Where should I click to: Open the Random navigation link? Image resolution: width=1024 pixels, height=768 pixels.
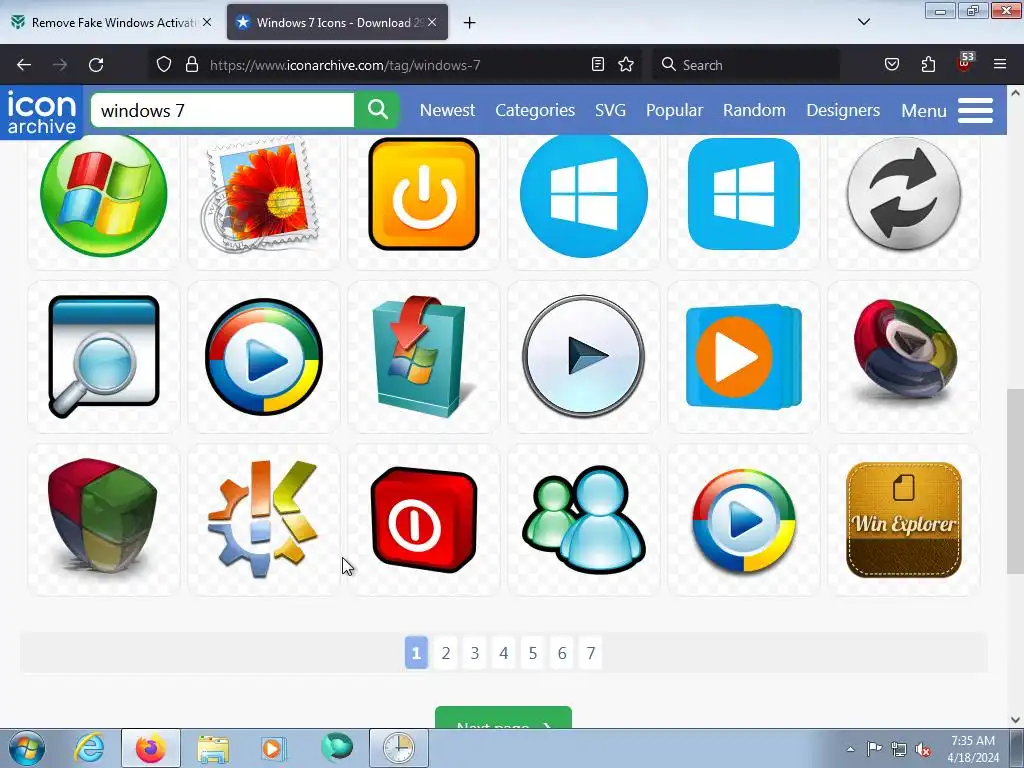tap(754, 110)
